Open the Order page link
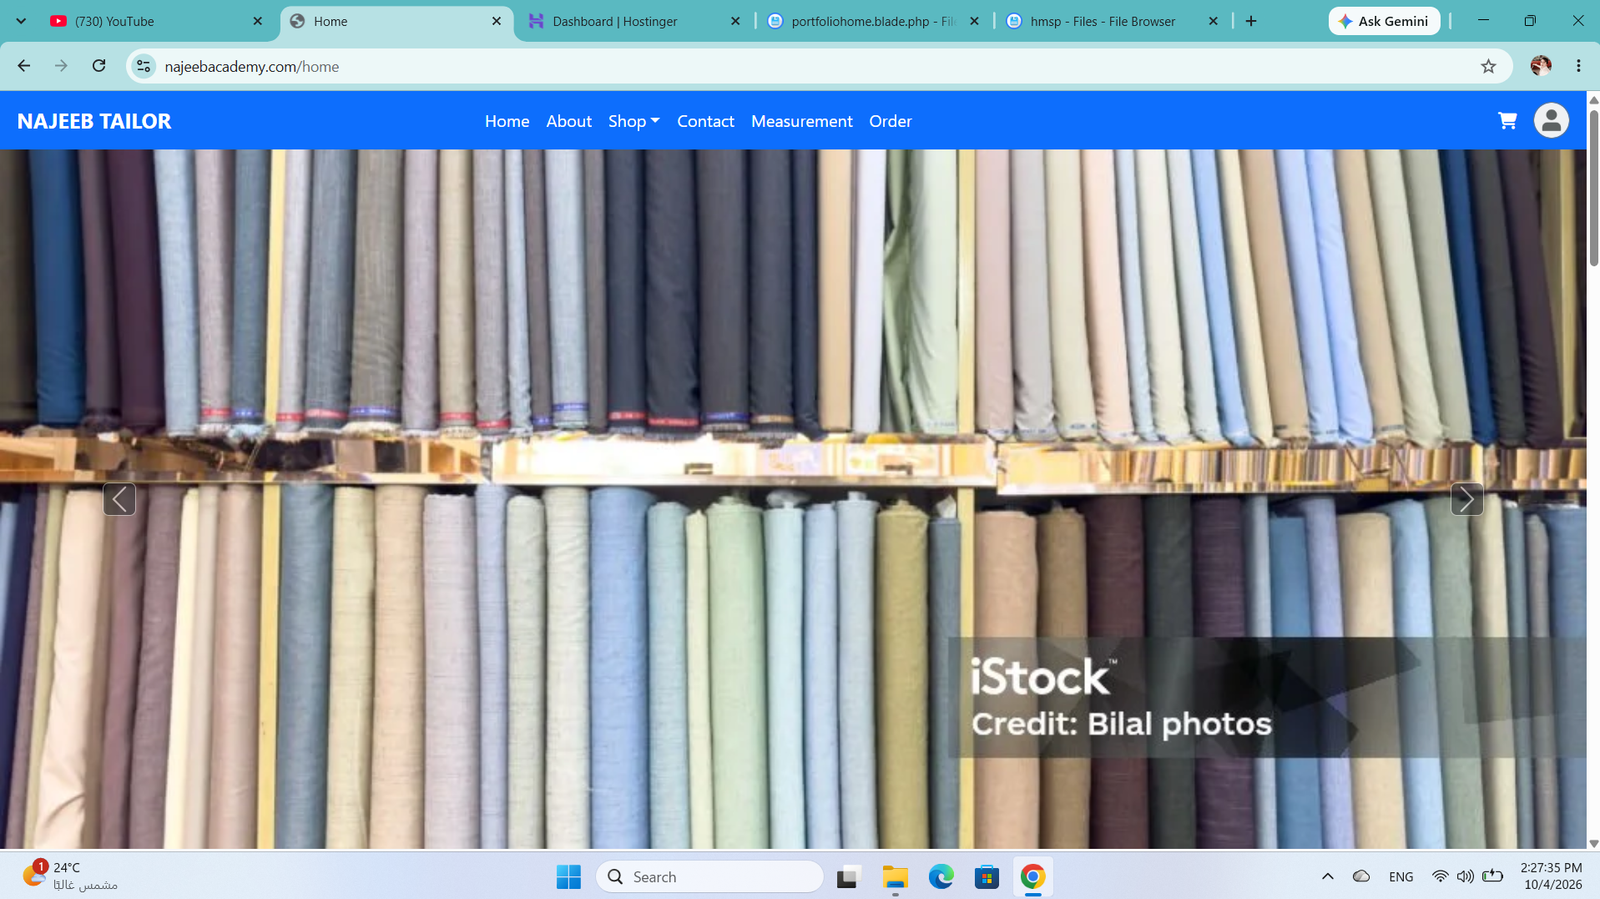Viewport: 1600px width, 899px height. coord(890,121)
